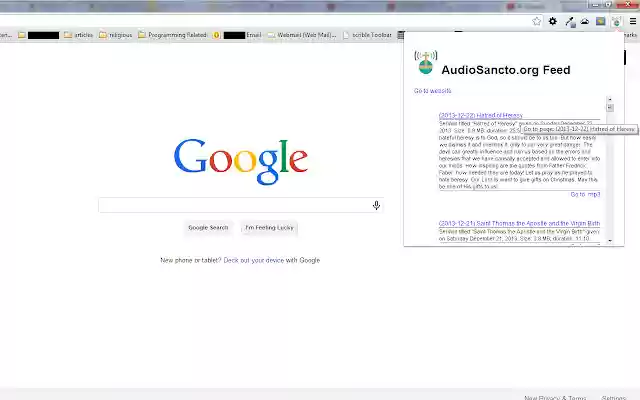Open the blue square extension icon
640x400 pixels.
click(x=600, y=21)
